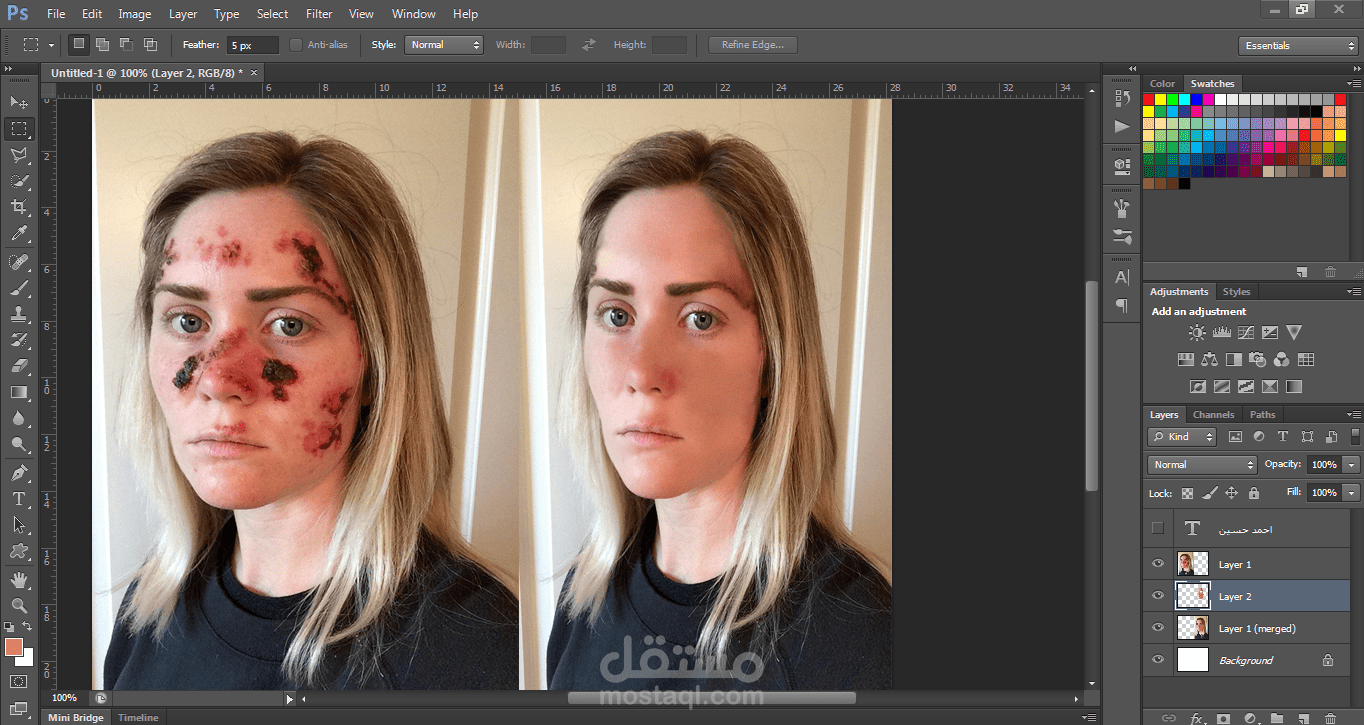Open layer style fx menu

click(1197, 717)
